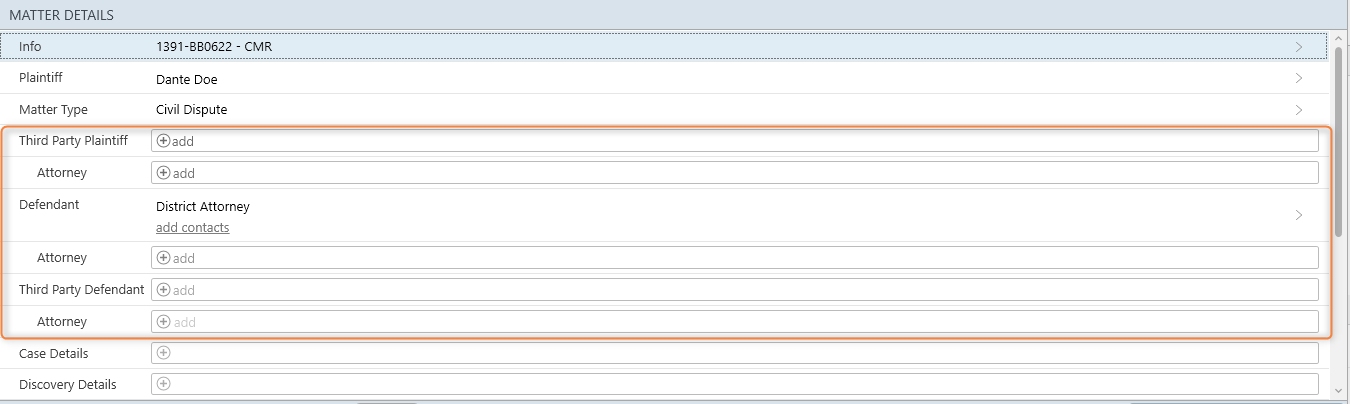Click plus icon in Third Party Plaintiff field
This screenshot has width=1350, height=404.
point(164,141)
